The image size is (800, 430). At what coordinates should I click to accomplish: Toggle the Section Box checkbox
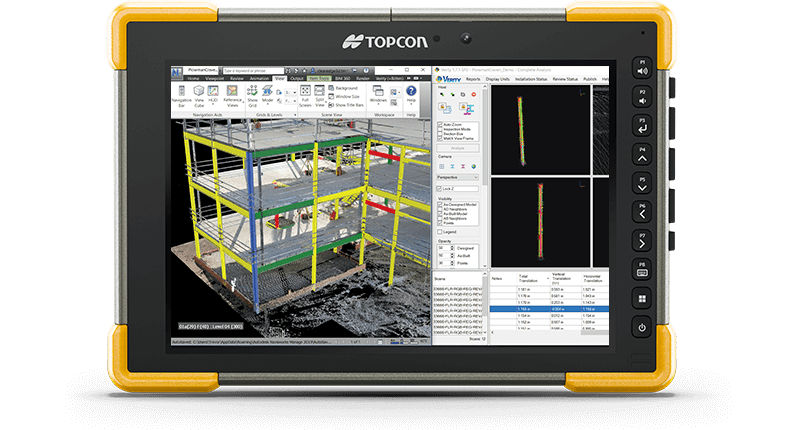(440, 134)
